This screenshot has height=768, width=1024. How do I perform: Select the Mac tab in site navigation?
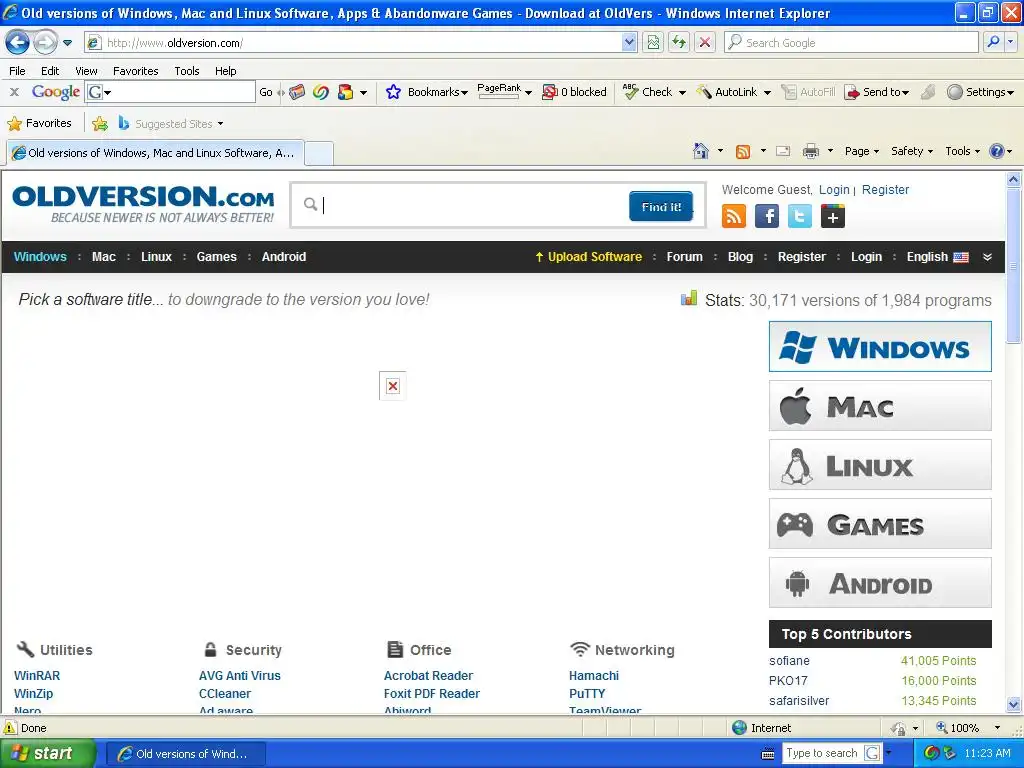pyautogui.click(x=104, y=257)
